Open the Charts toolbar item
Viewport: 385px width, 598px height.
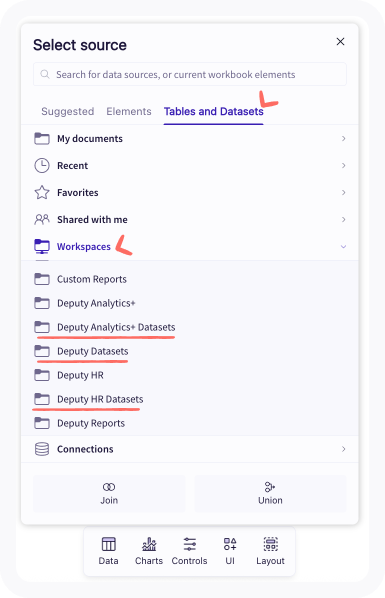tap(149, 551)
